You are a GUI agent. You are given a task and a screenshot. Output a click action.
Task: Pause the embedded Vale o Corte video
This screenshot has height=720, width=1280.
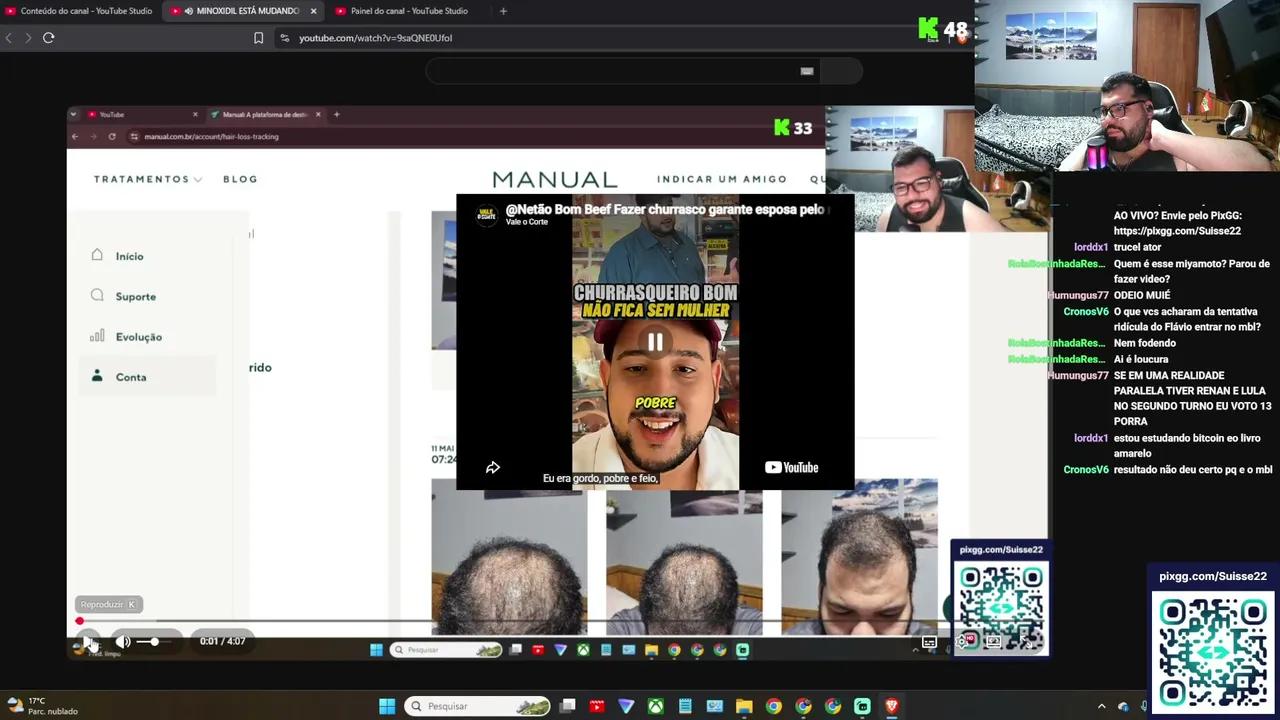(x=655, y=342)
